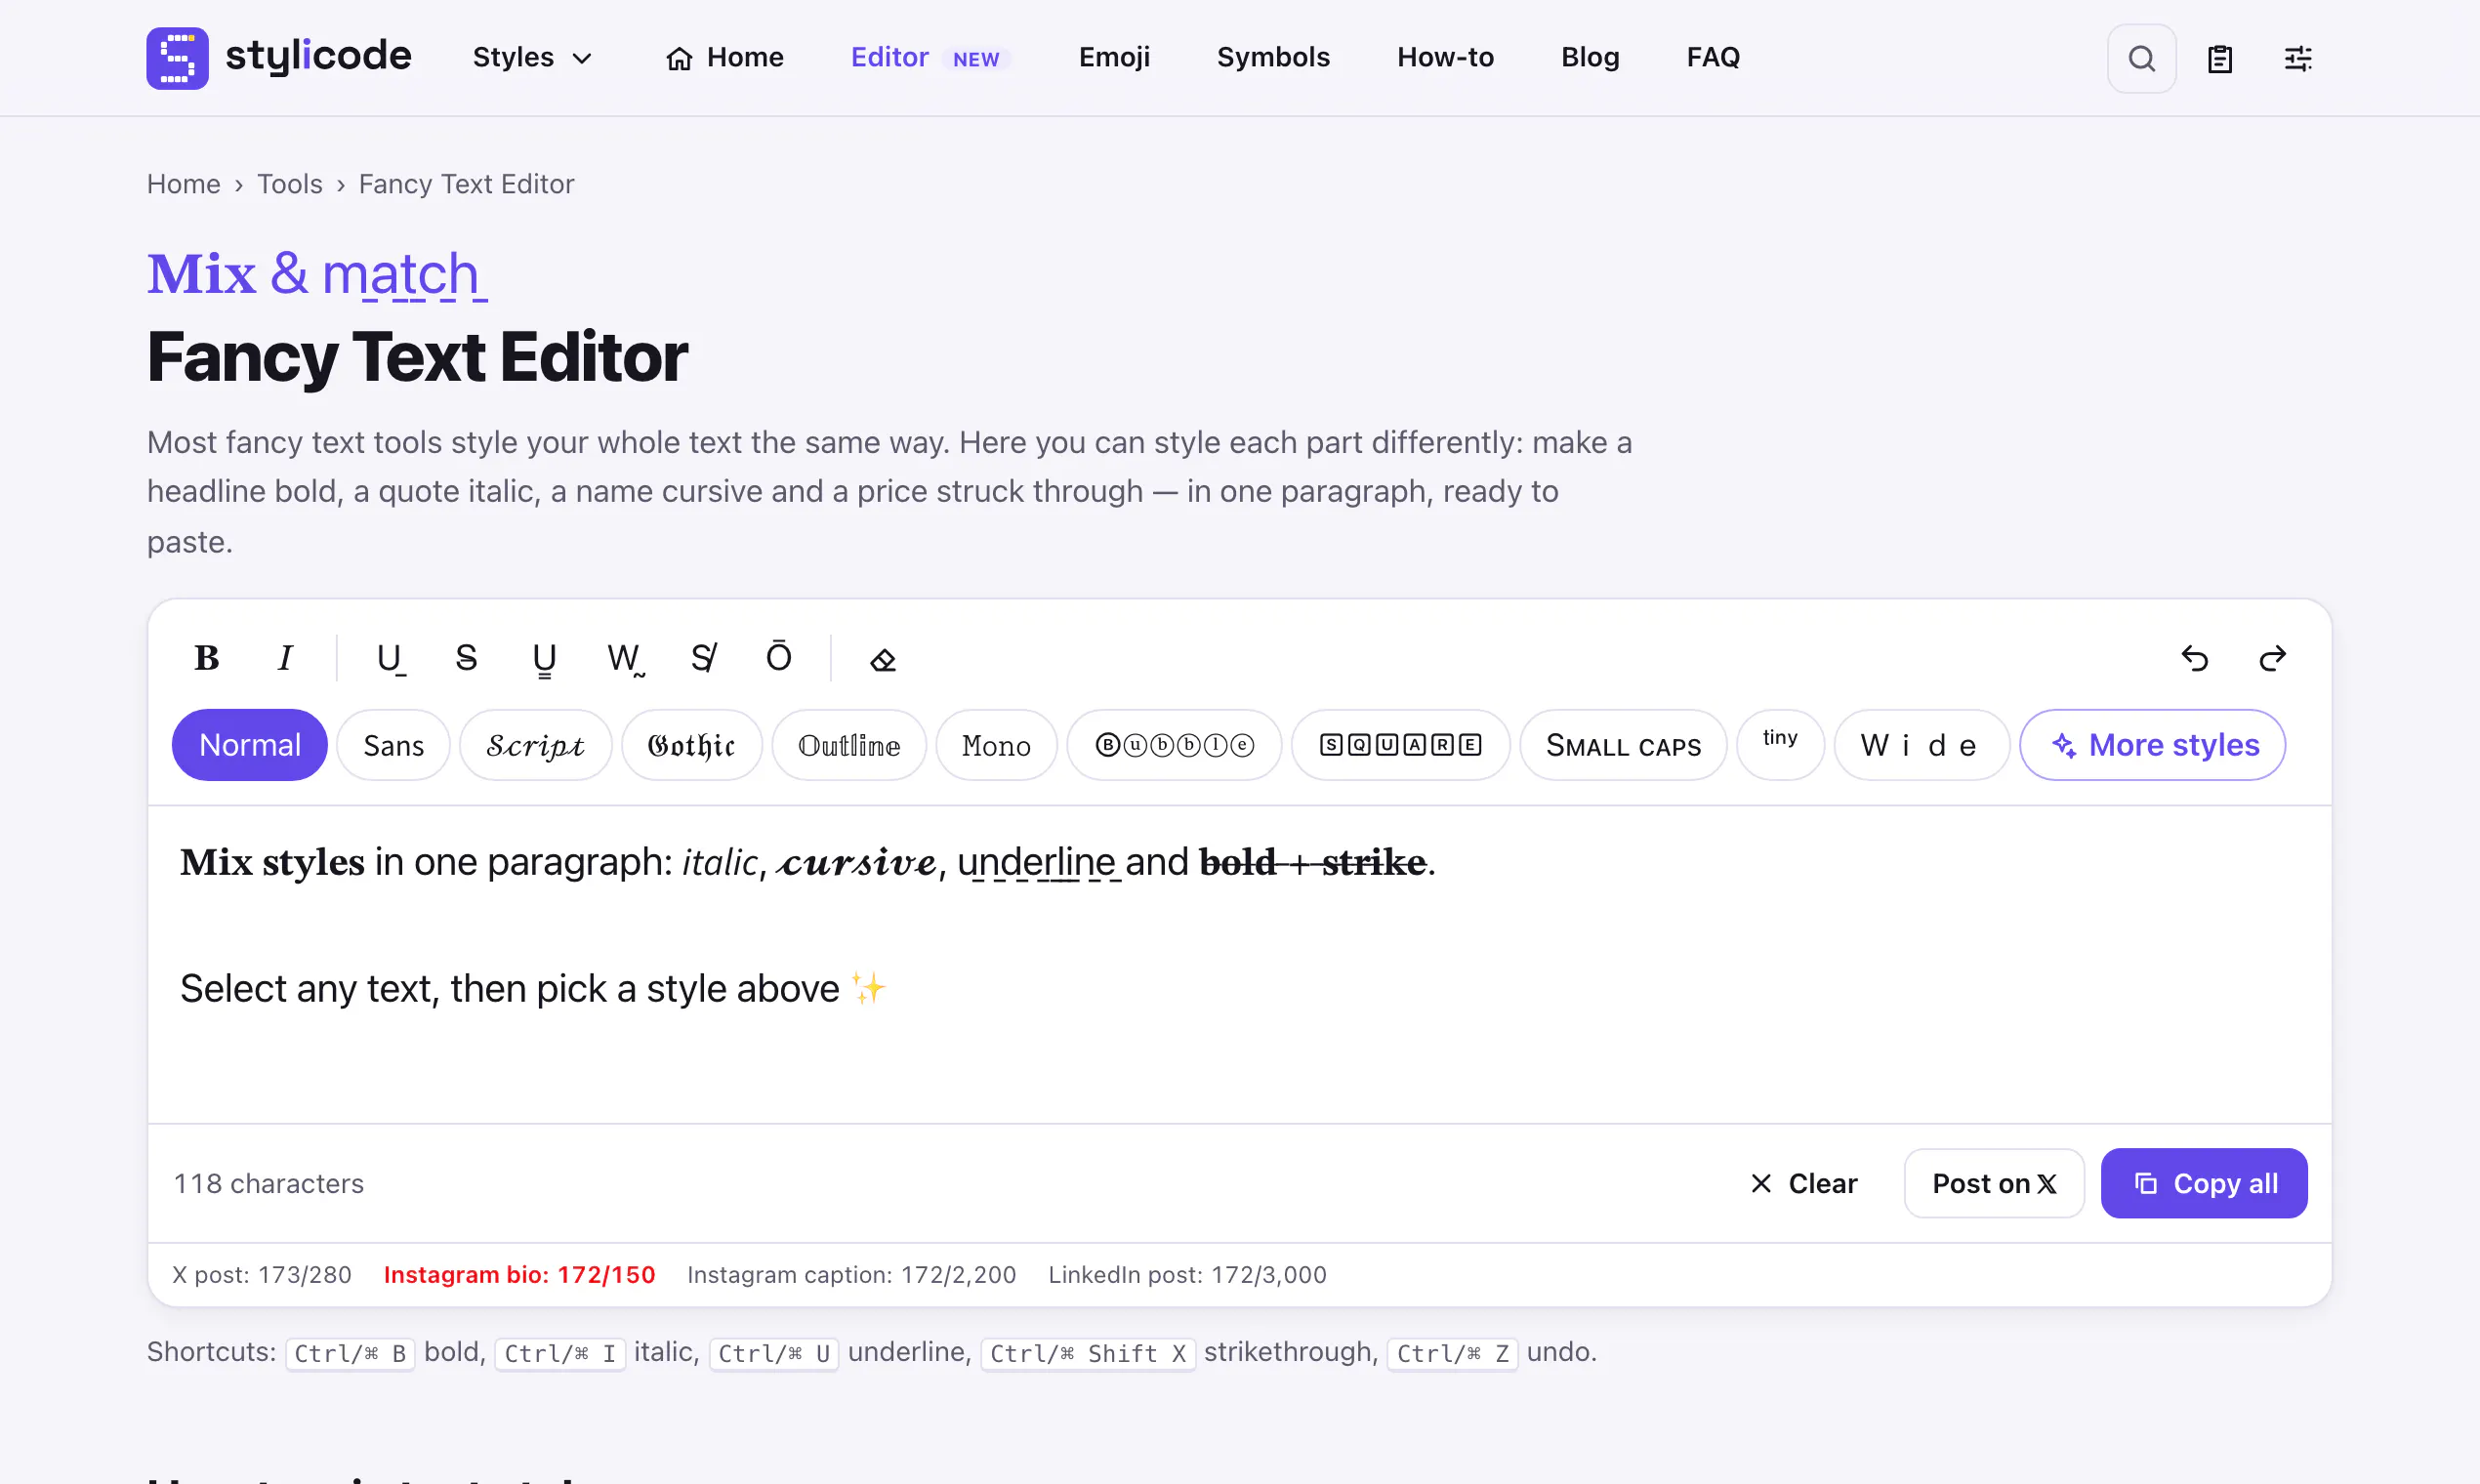The width and height of the screenshot is (2480, 1484).
Task: Pick the tiny superscript style chip
Action: (x=1780, y=745)
